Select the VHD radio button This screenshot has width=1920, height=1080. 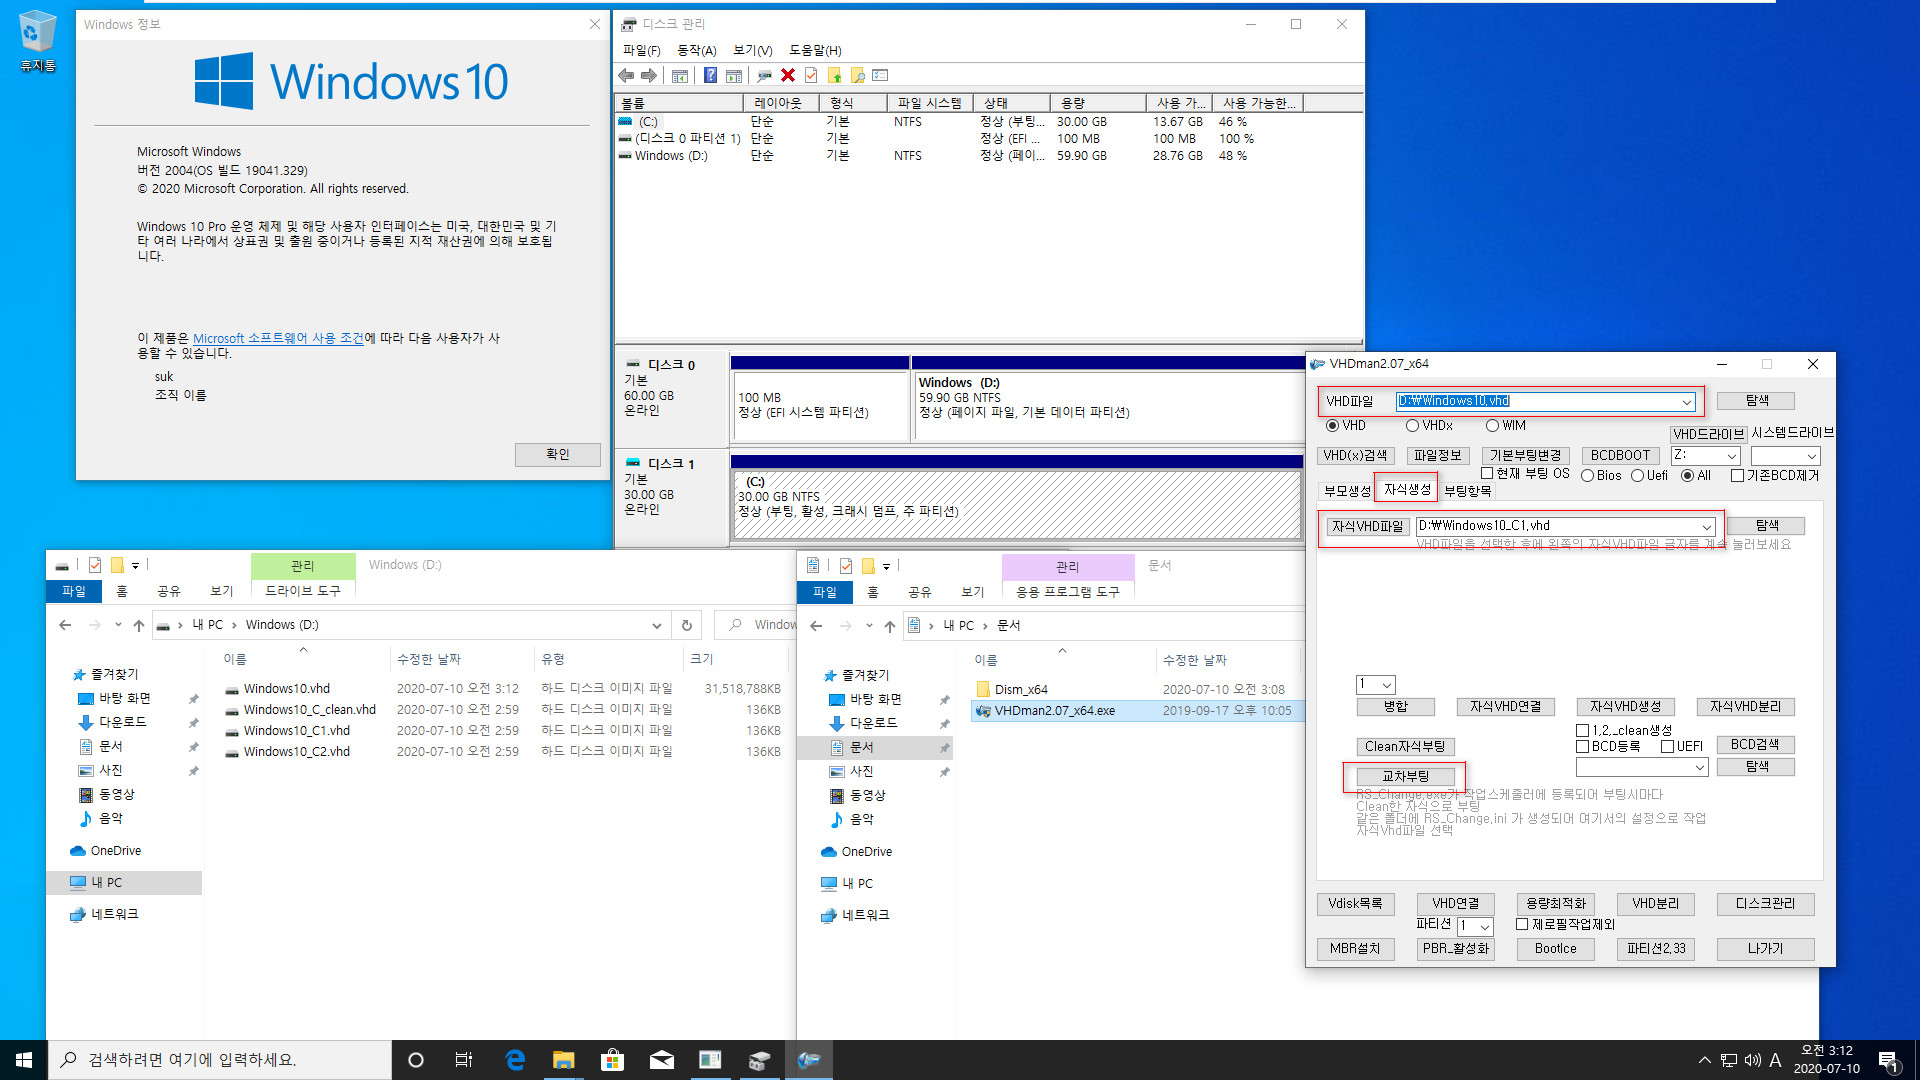pos(1332,426)
